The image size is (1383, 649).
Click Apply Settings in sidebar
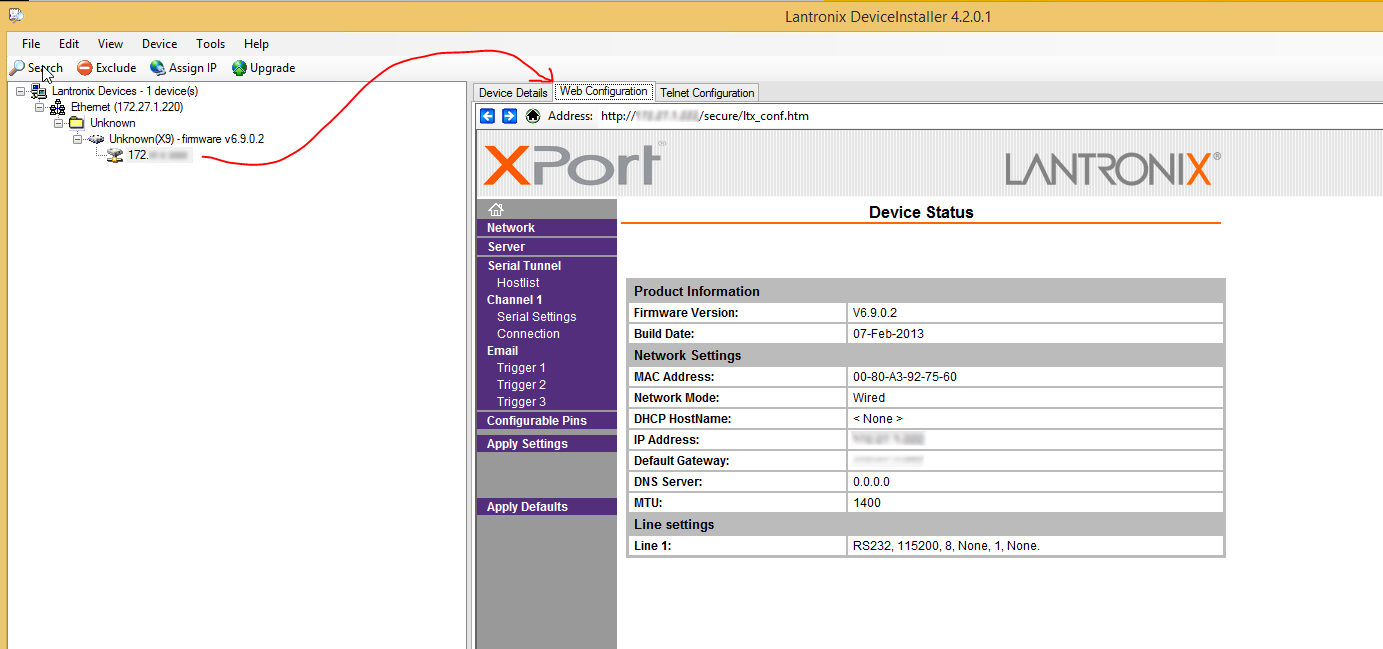point(527,444)
